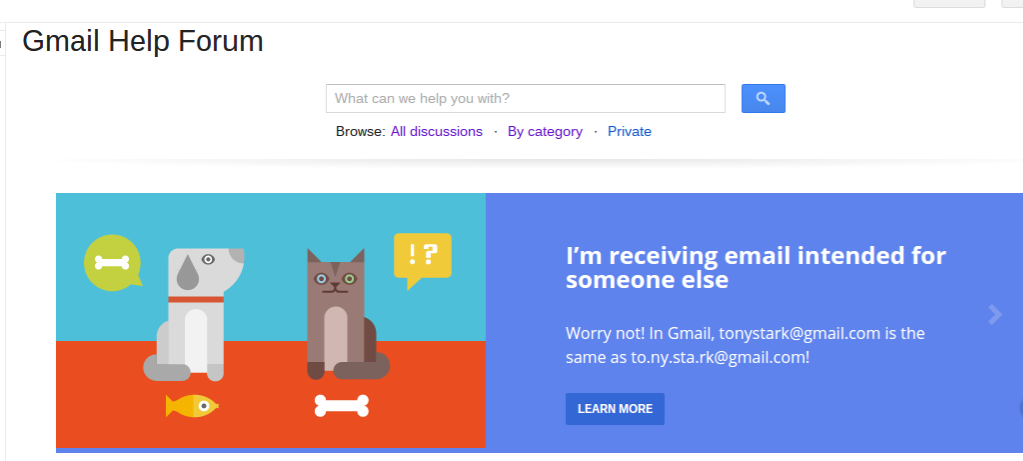Click the Gmail Help Forum page title
Viewport: 1023px width, 461px height.
coord(143,41)
